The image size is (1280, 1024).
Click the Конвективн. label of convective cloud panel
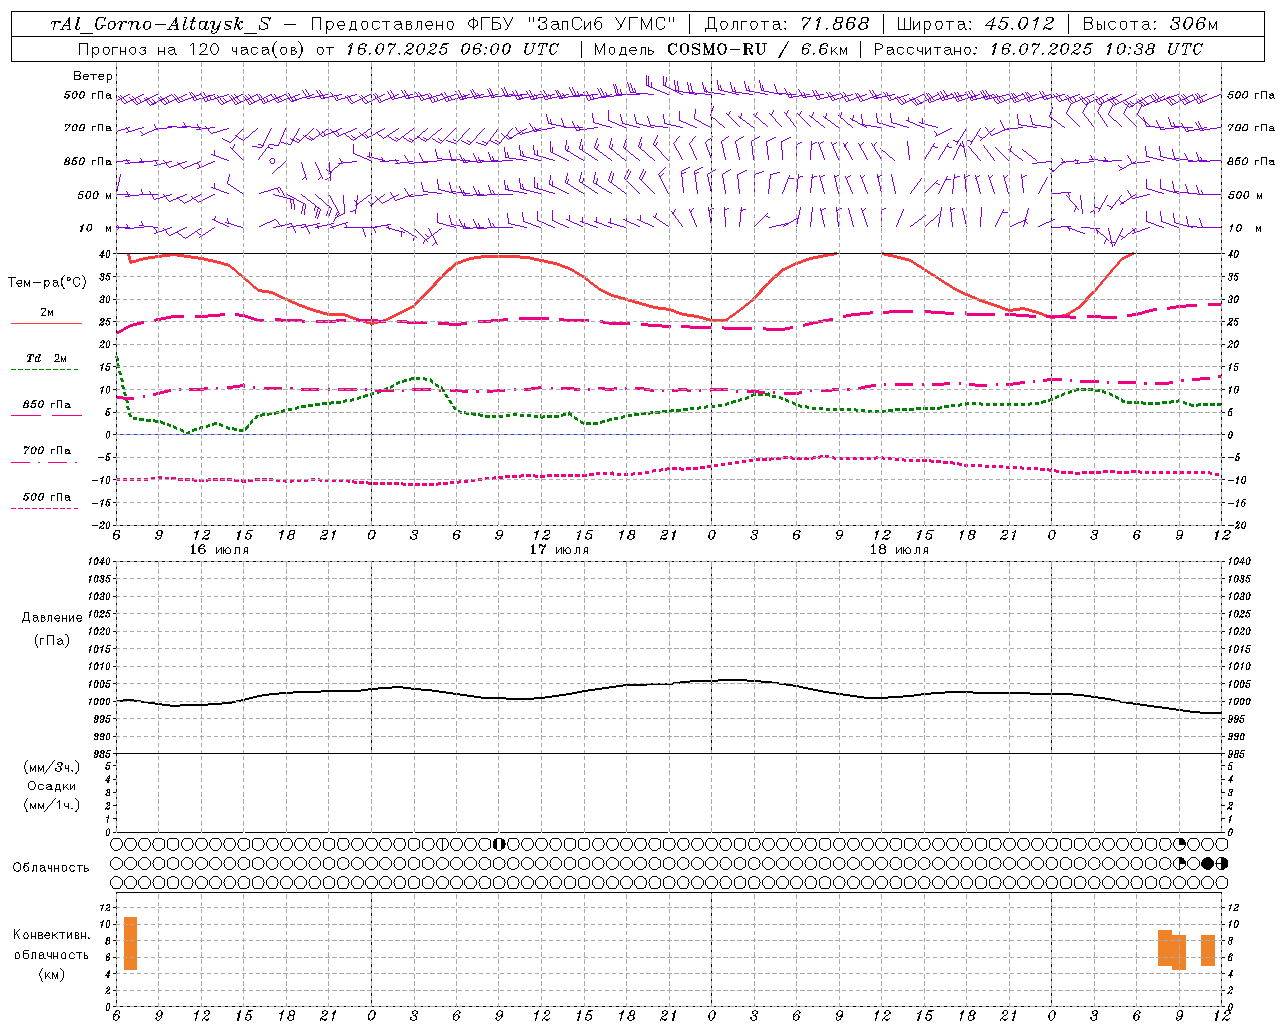[x=52, y=935]
